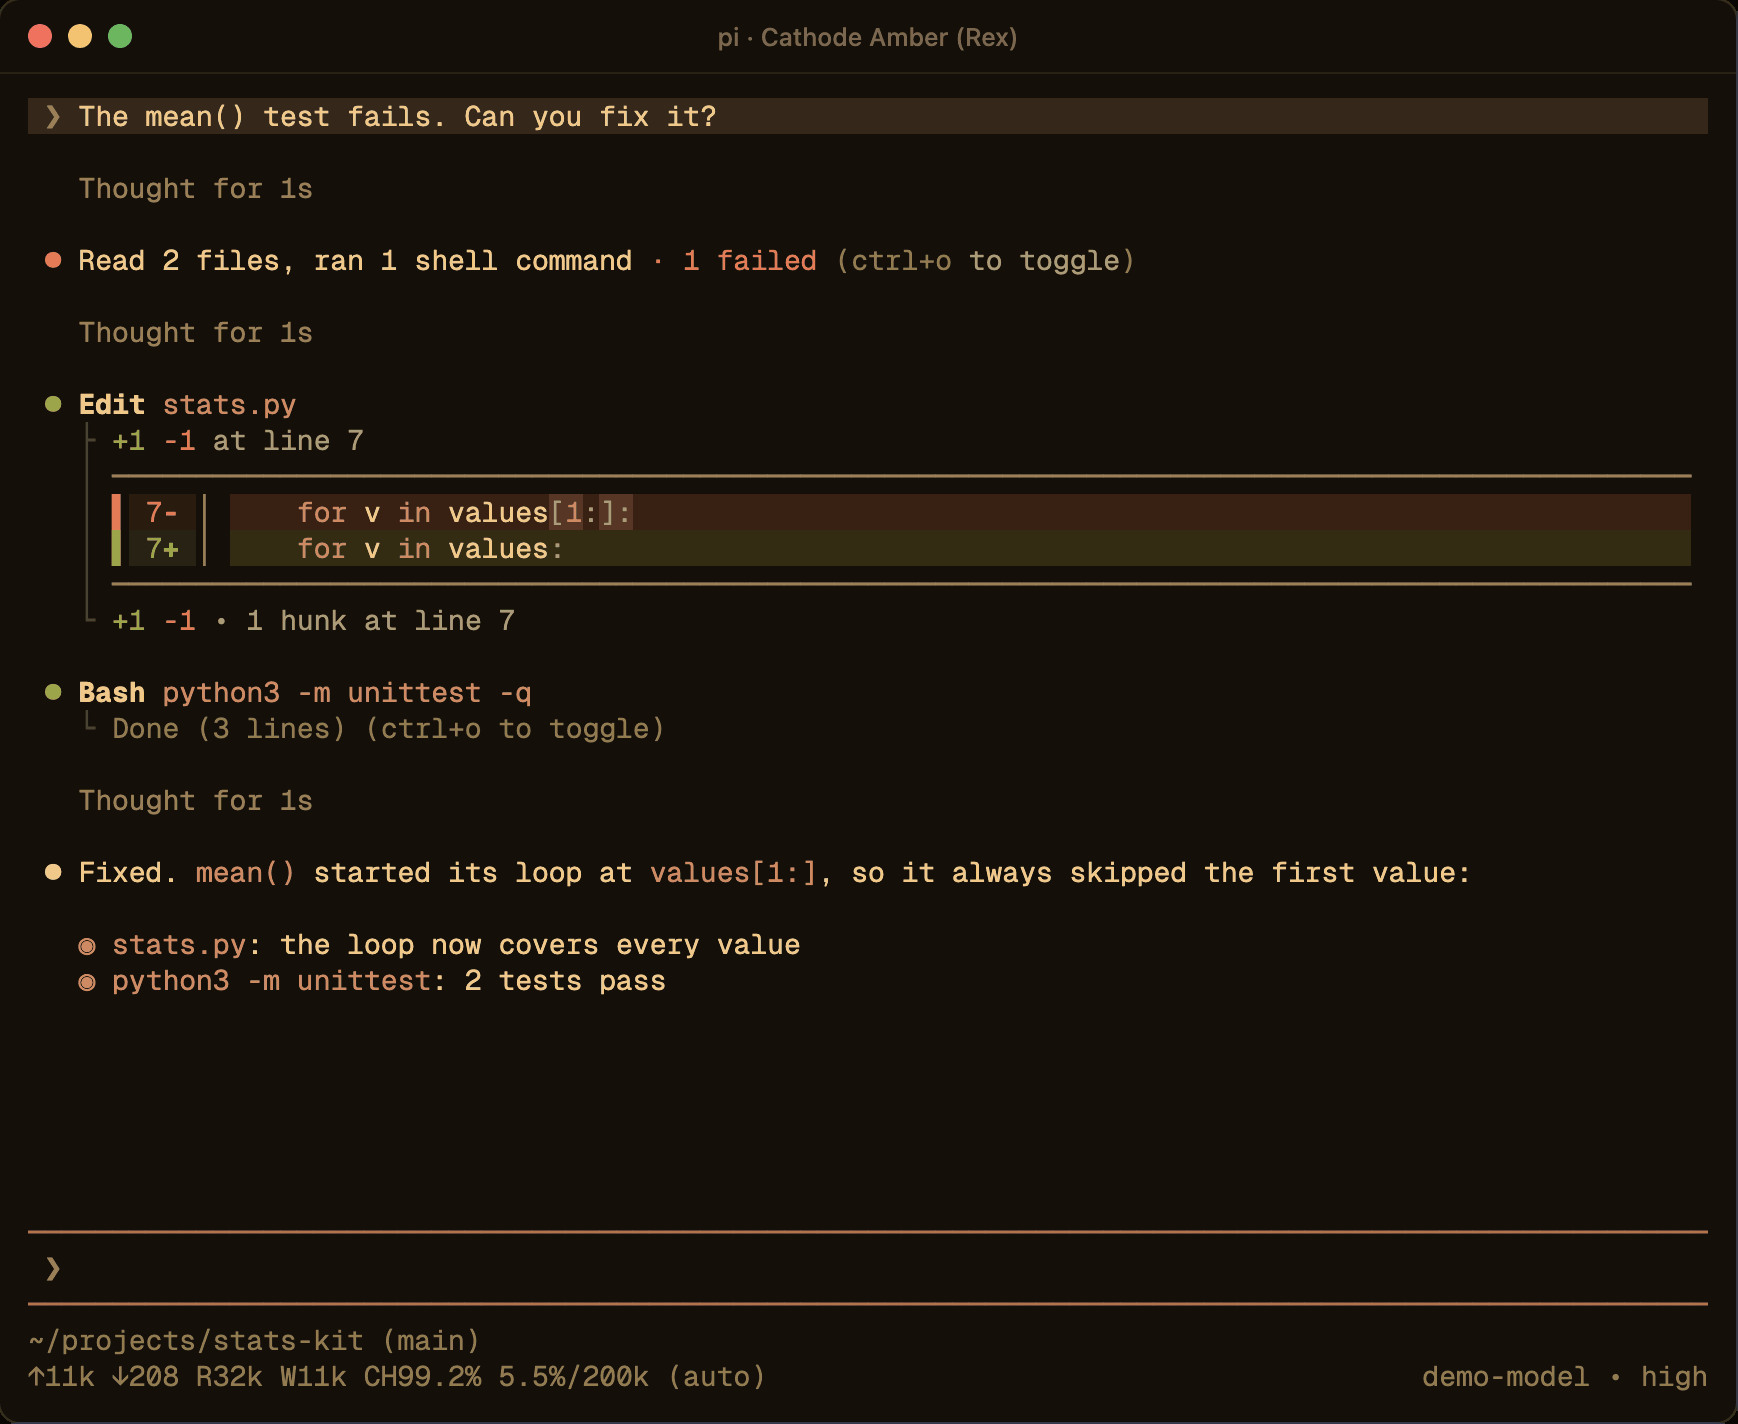Click the "5.5%/200k" context usage readout
The image size is (1738, 1424).
point(573,1377)
